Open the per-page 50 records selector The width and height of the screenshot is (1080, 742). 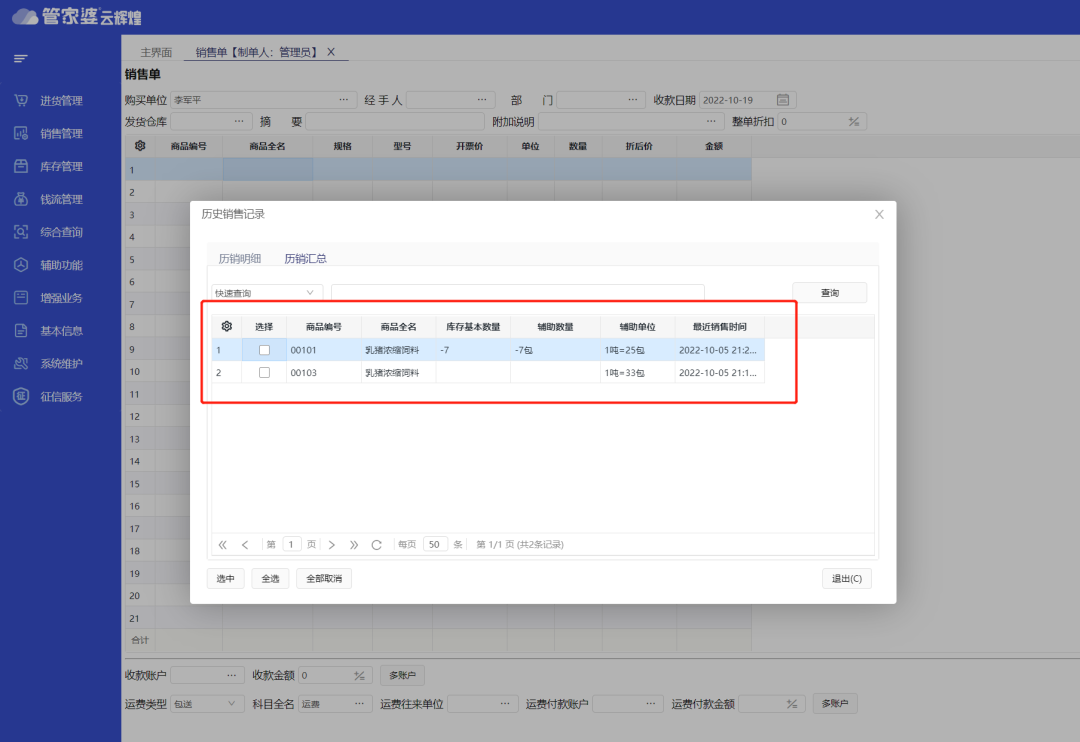435,545
